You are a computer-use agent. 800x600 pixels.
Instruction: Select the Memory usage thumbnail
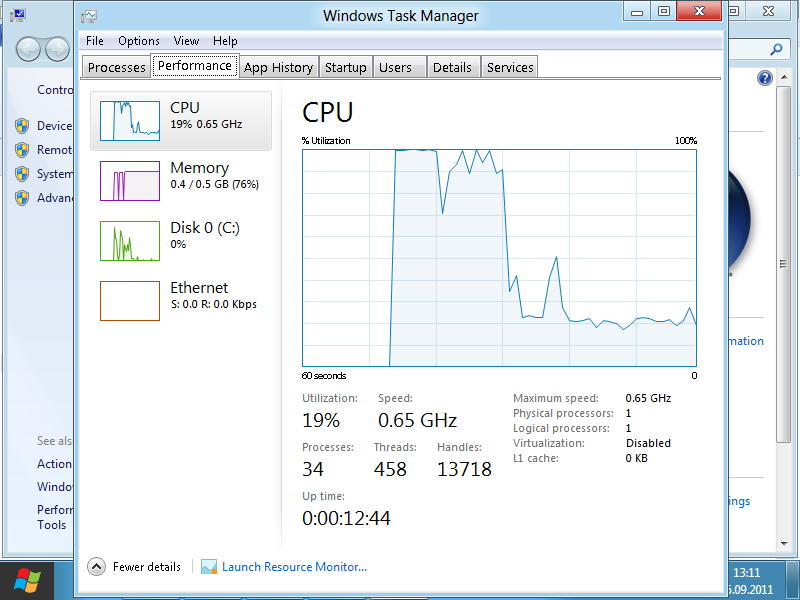pyautogui.click(x=130, y=181)
